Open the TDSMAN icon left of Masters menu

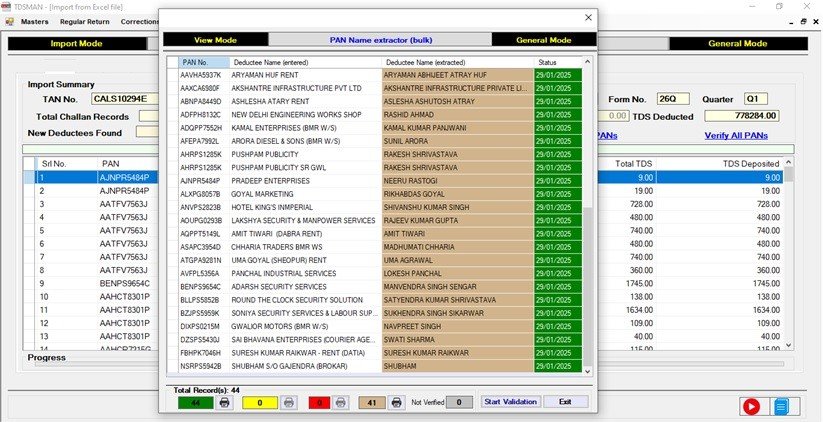pos(9,22)
